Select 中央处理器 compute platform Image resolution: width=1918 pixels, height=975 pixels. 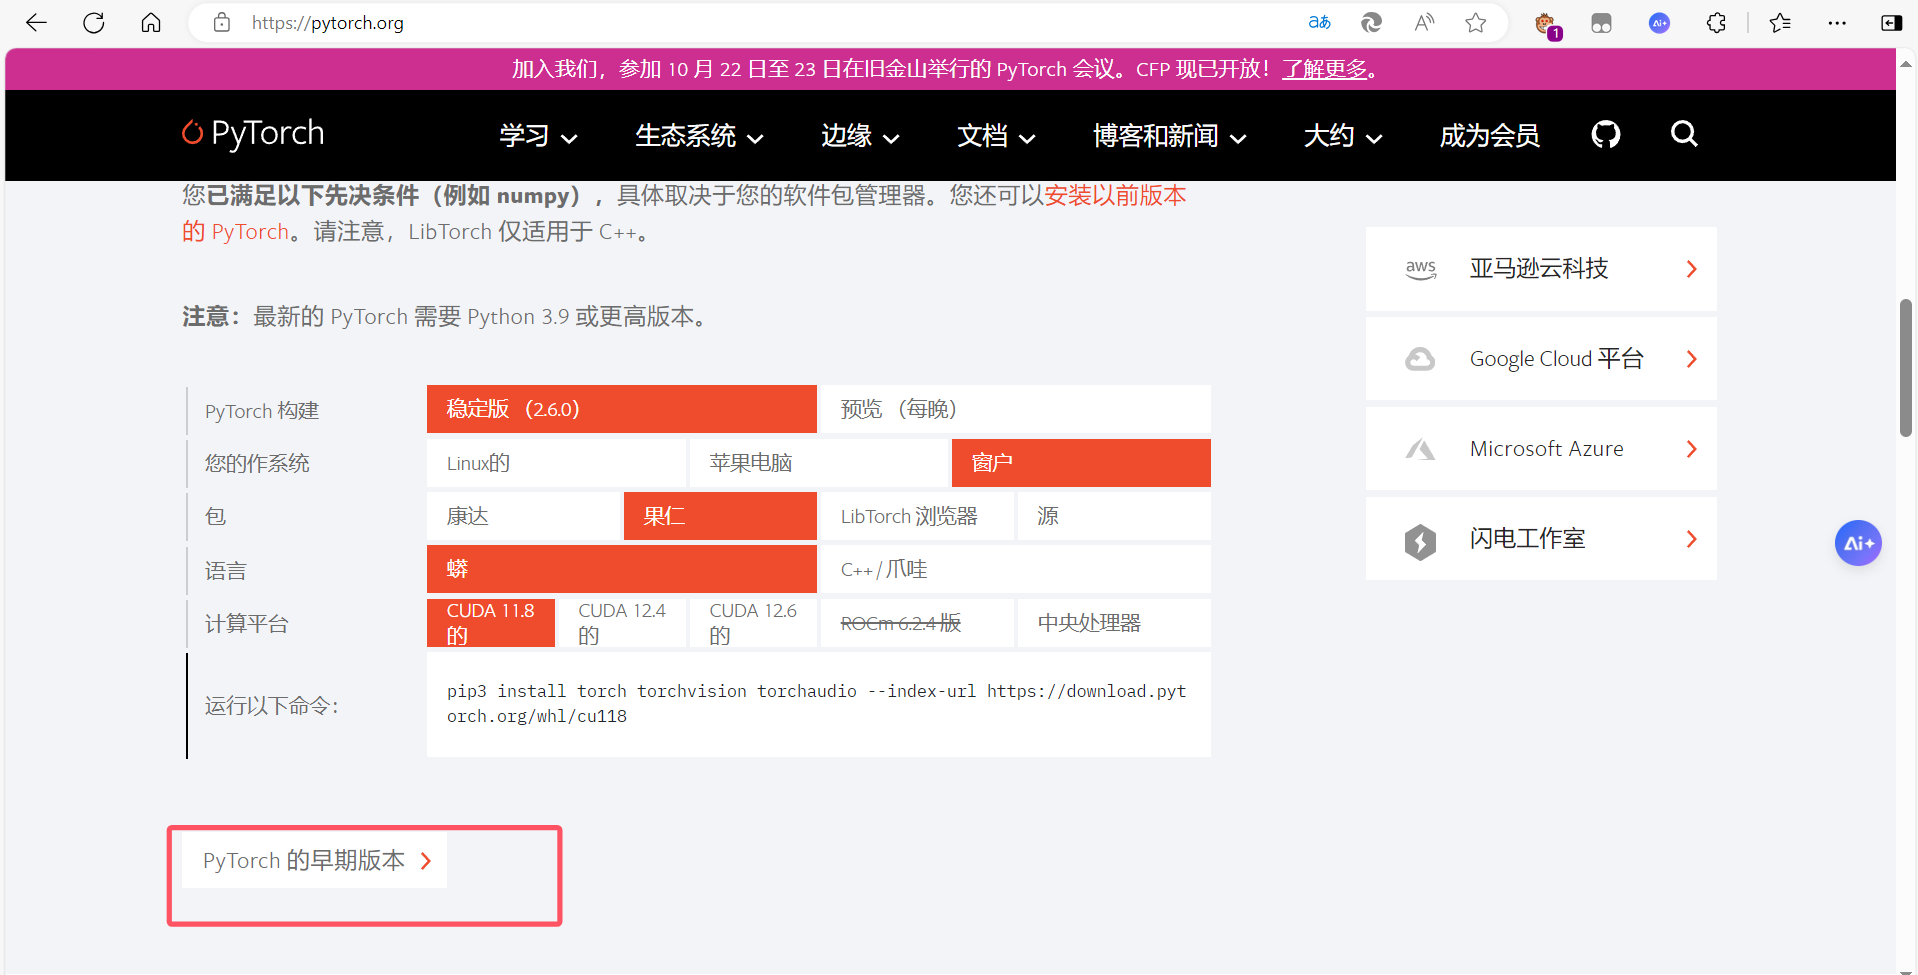pos(1114,623)
